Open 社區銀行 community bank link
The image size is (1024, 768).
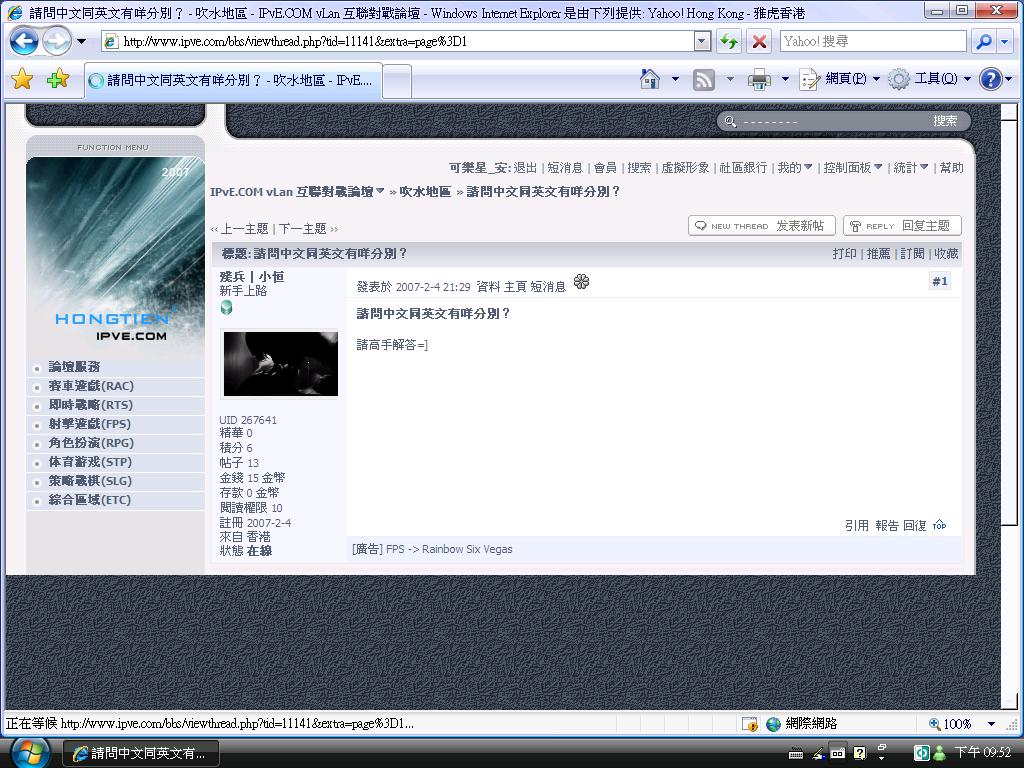tap(743, 168)
